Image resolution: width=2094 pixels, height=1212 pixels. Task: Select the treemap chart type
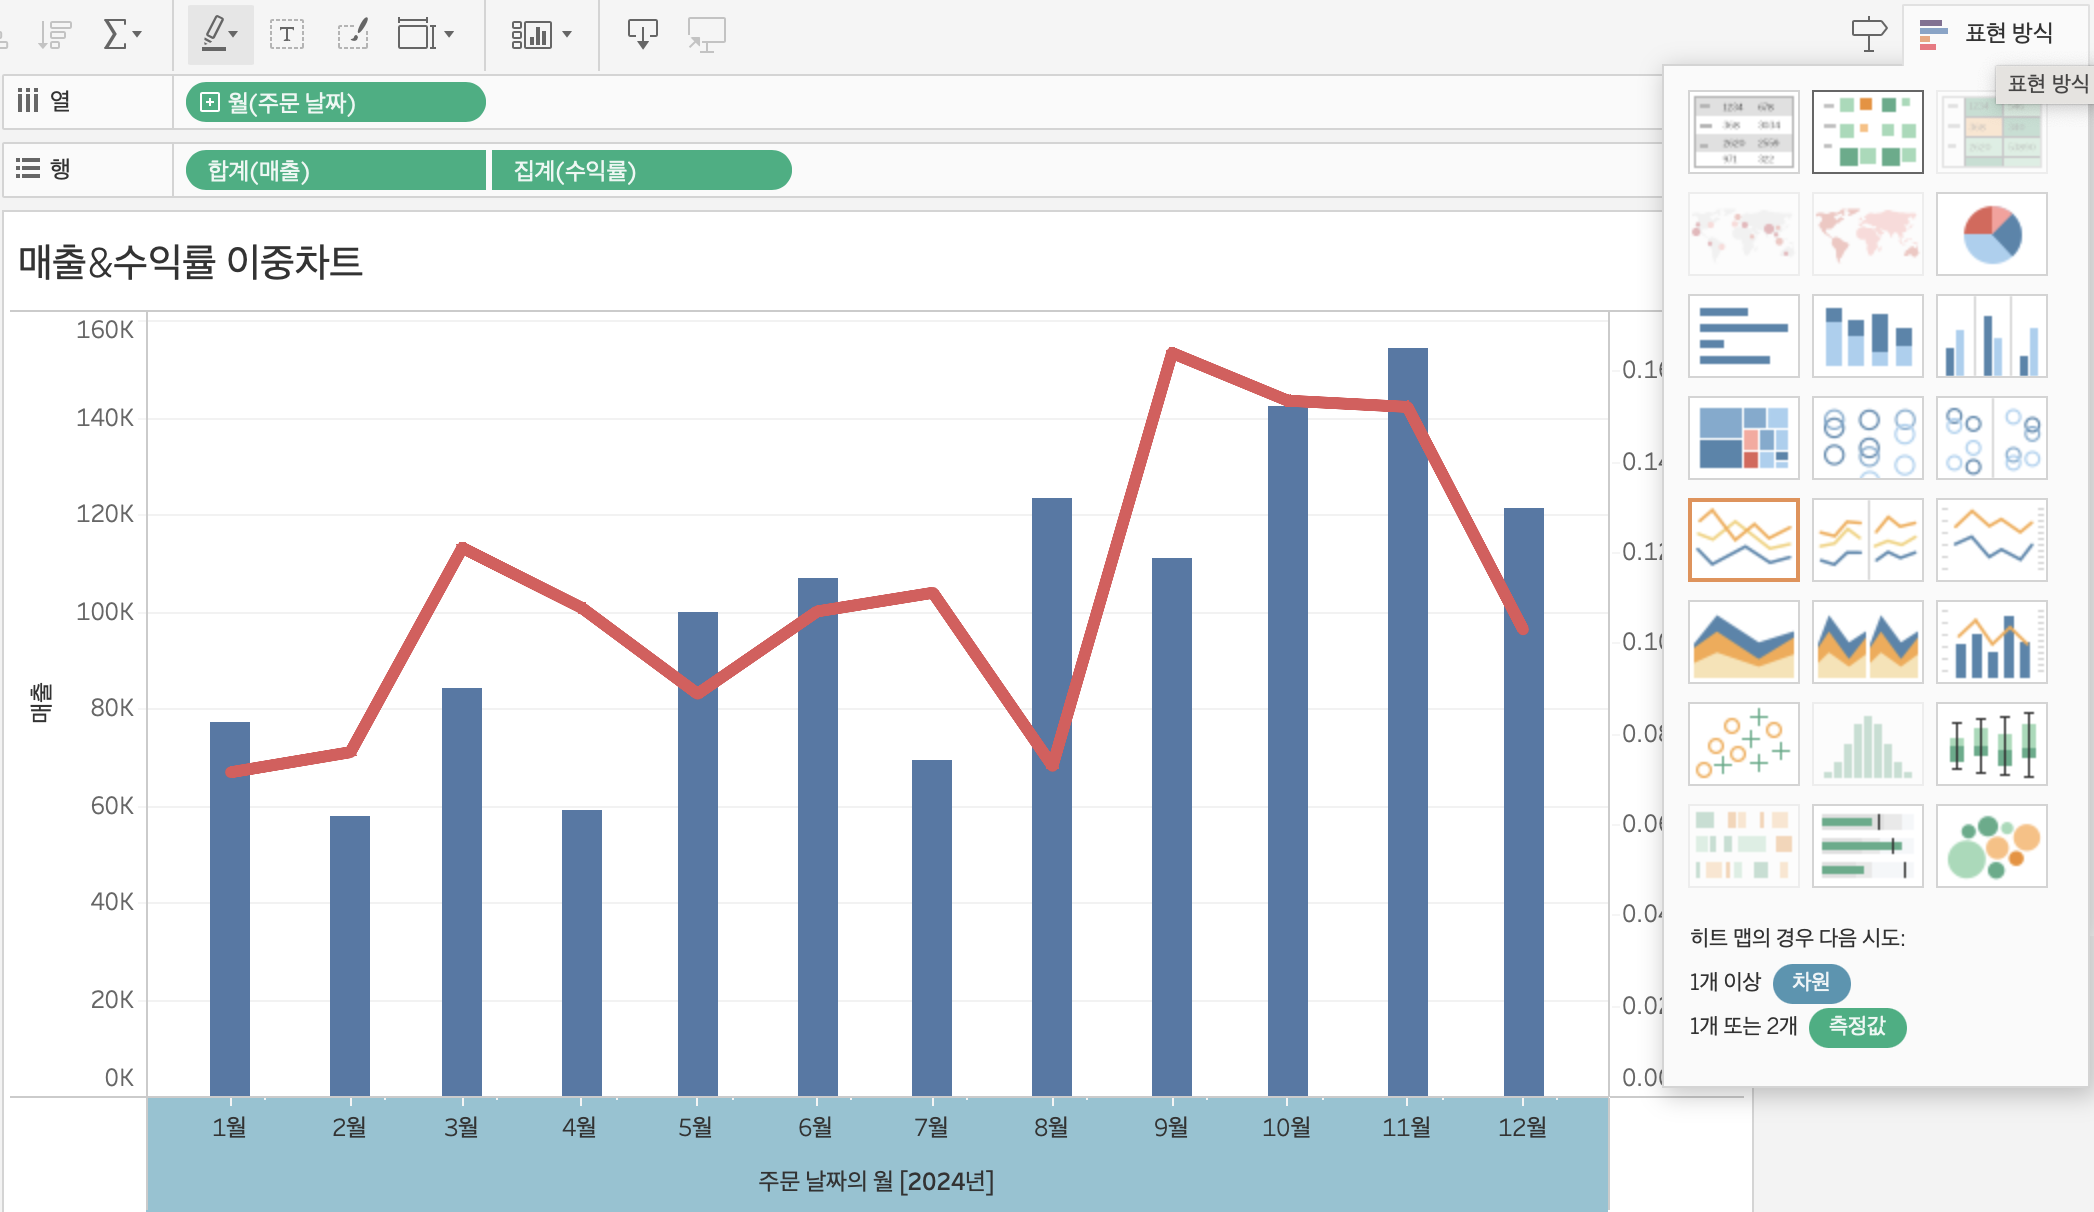[x=1743, y=438]
